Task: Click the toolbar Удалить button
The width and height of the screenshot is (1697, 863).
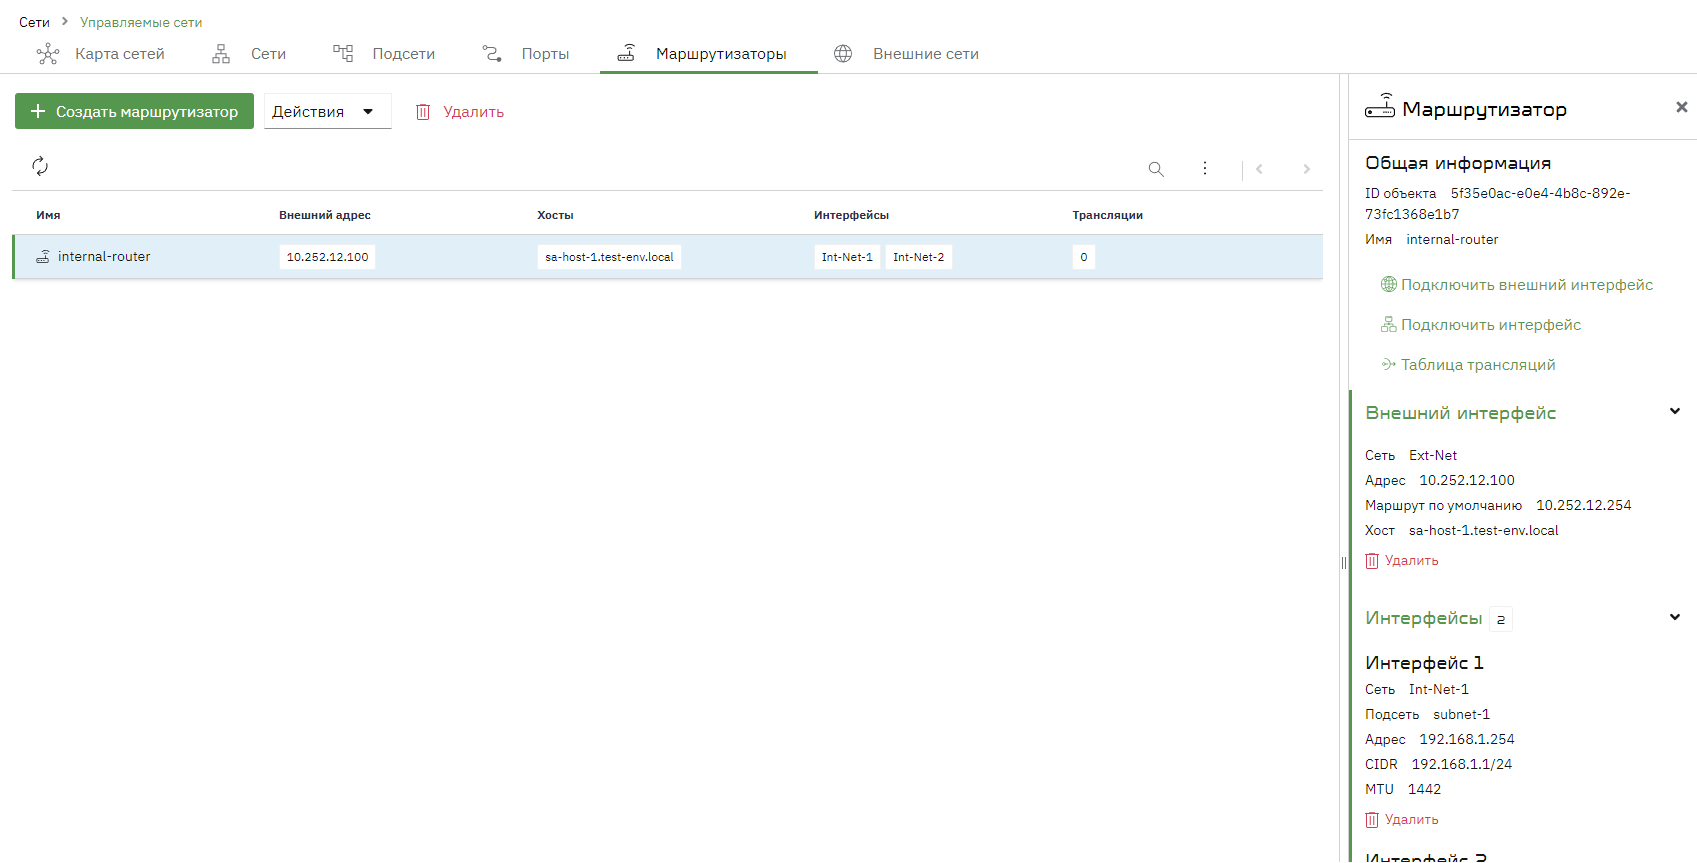Action: [x=460, y=112]
